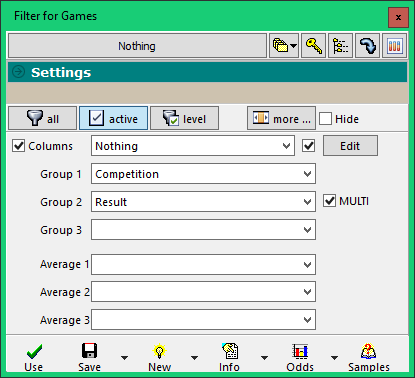Screen dimensions: 415x378
Task: Uncheck the Columns checkbox
Action: tap(18, 146)
